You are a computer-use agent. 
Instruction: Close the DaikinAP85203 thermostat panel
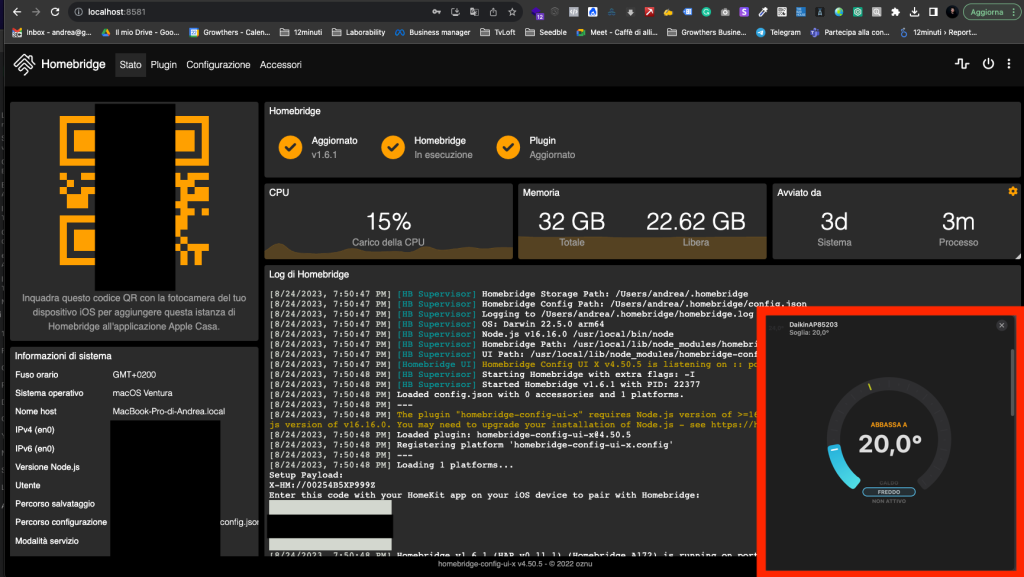pyautogui.click(x=1002, y=325)
